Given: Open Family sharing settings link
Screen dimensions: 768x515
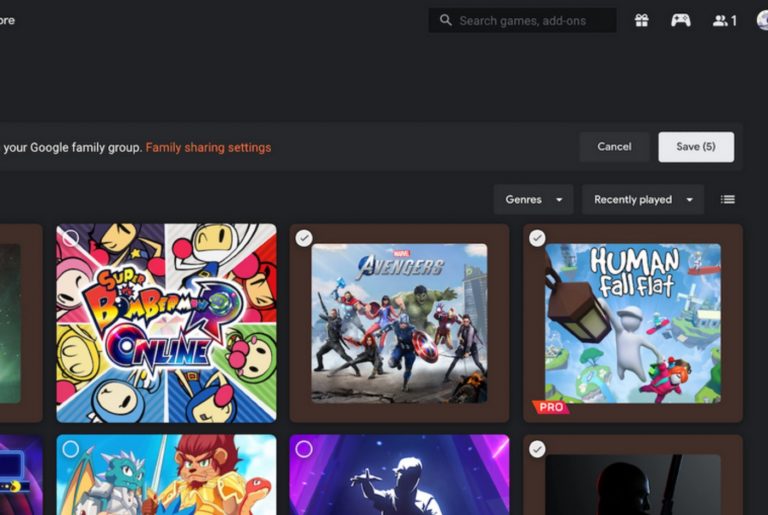Looking at the screenshot, I should coord(208,147).
